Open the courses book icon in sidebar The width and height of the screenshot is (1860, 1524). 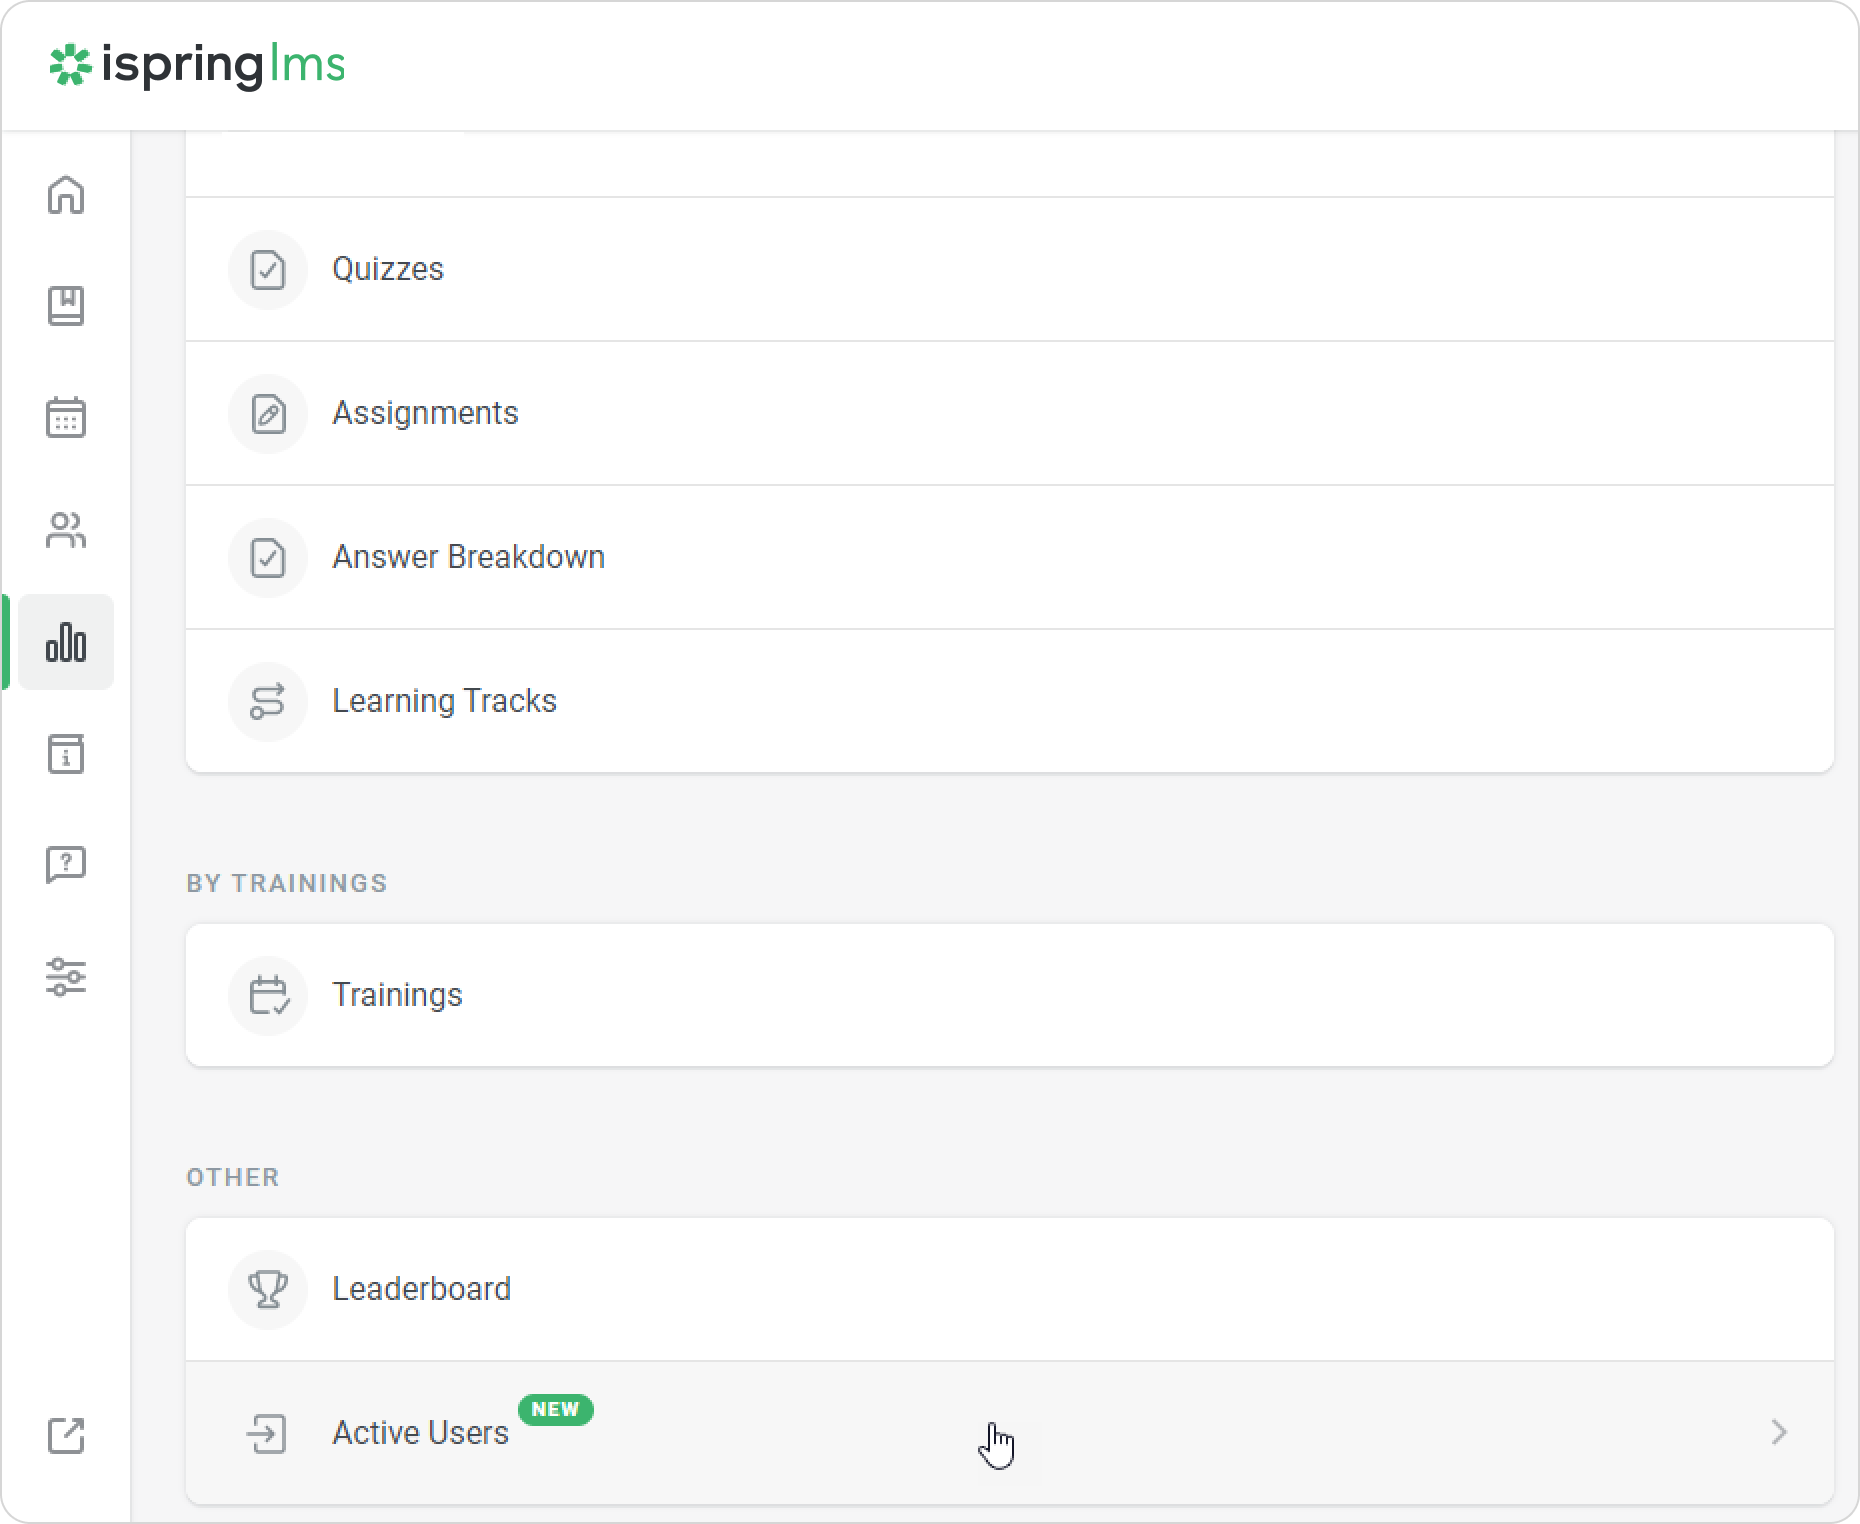tap(66, 306)
